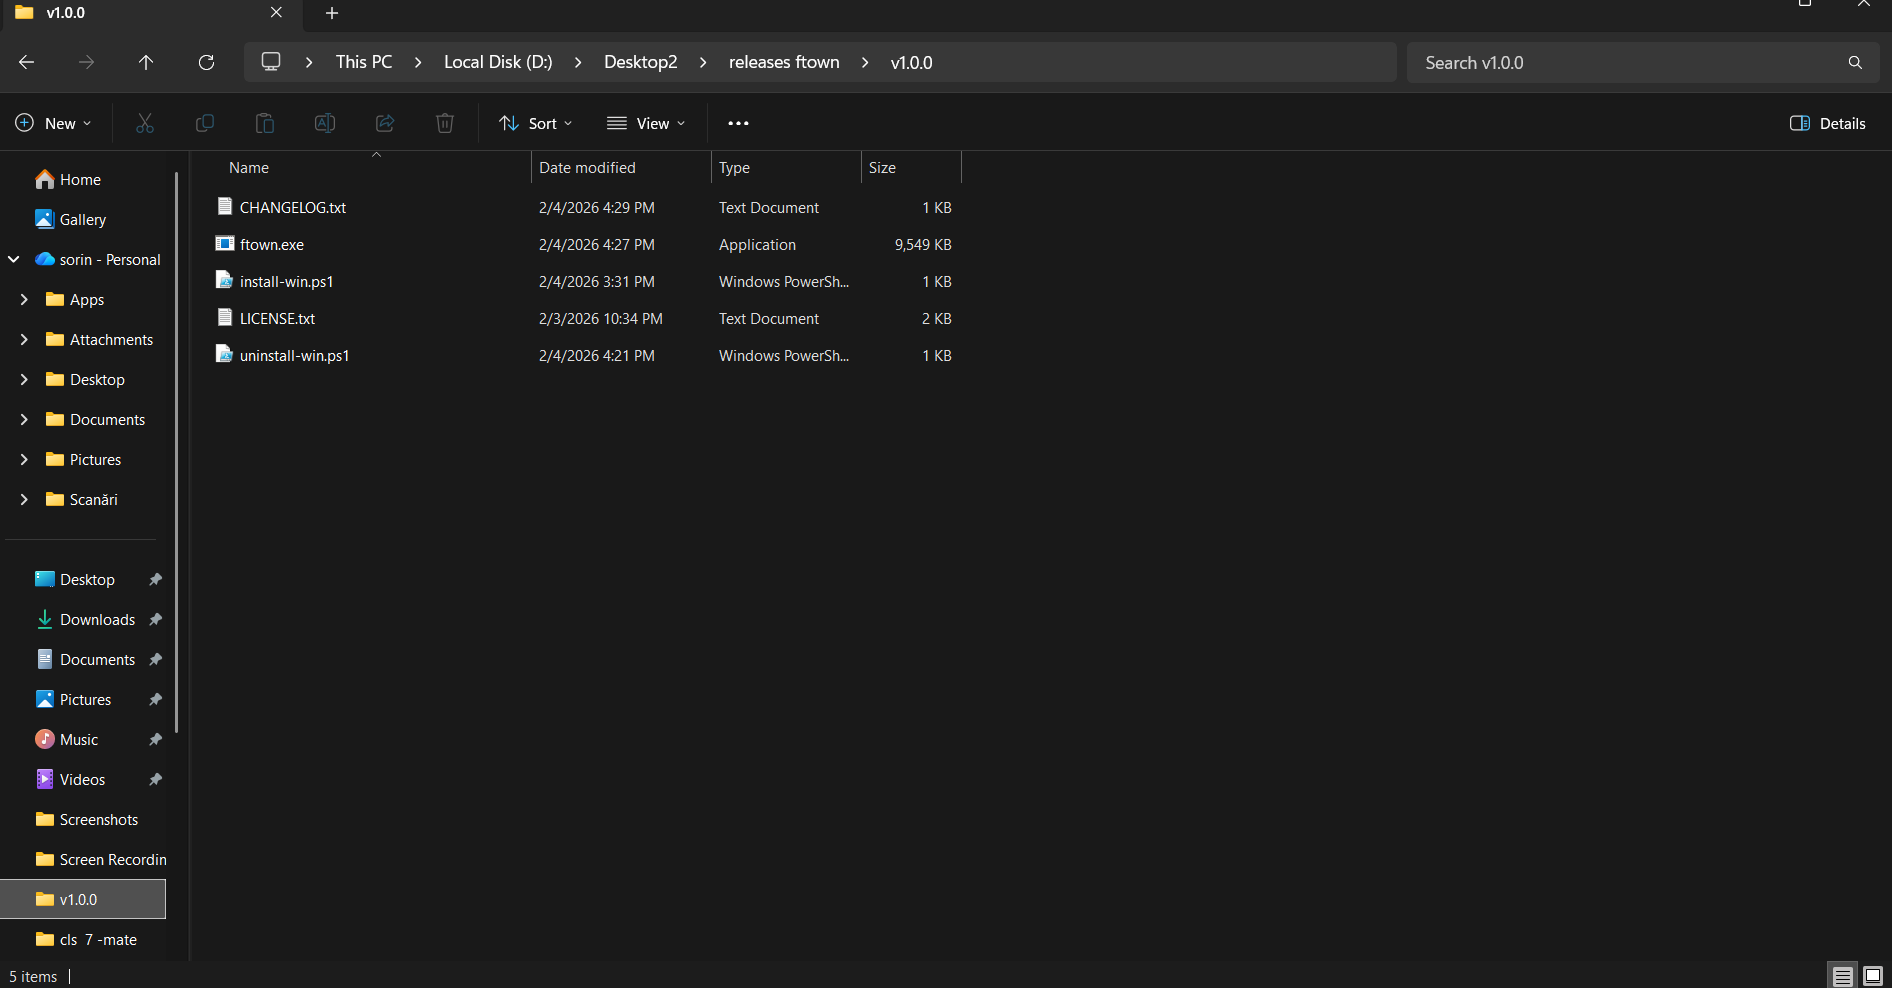Open the Sort dropdown menu

(x=536, y=123)
